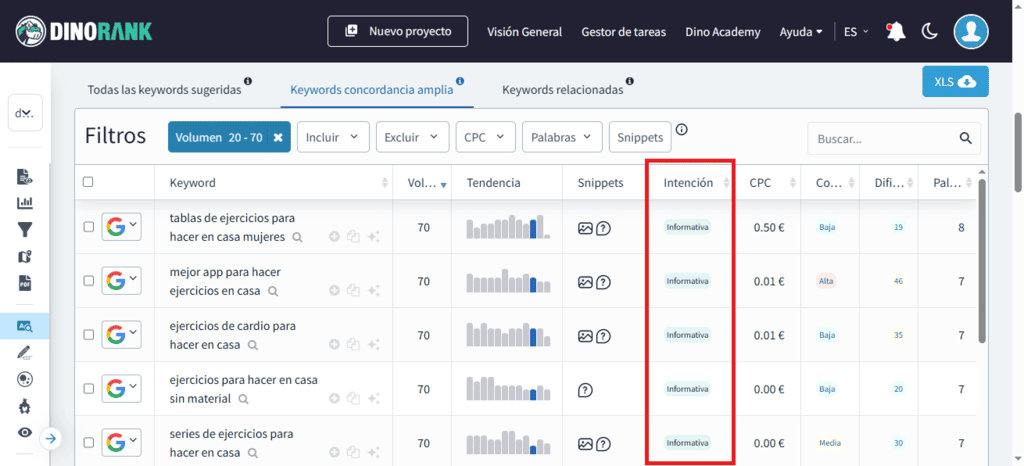Click info icon beside Keywords concordancia amplia
The width and height of the screenshot is (1024, 466).
pos(460,82)
